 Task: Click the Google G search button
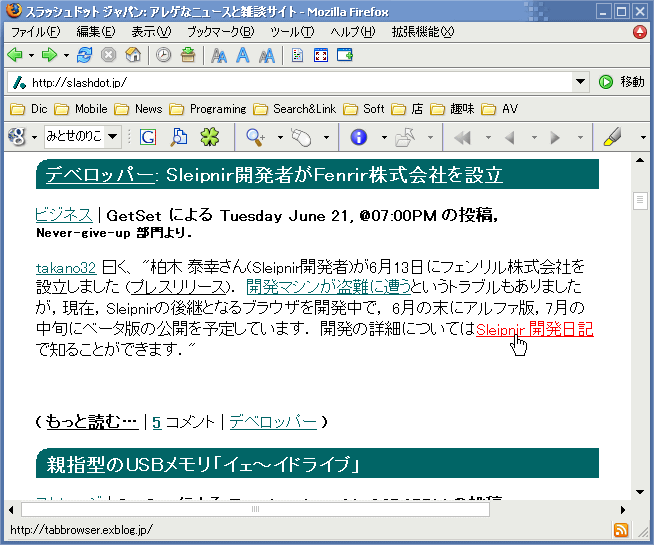(148, 137)
